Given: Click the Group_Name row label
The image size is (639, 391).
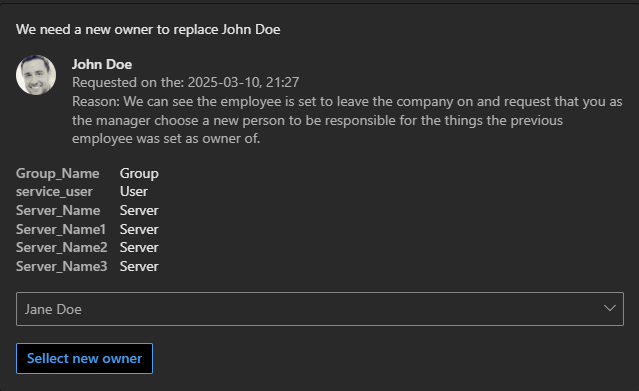Looking at the screenshot, I should click(x=57, y=174).
